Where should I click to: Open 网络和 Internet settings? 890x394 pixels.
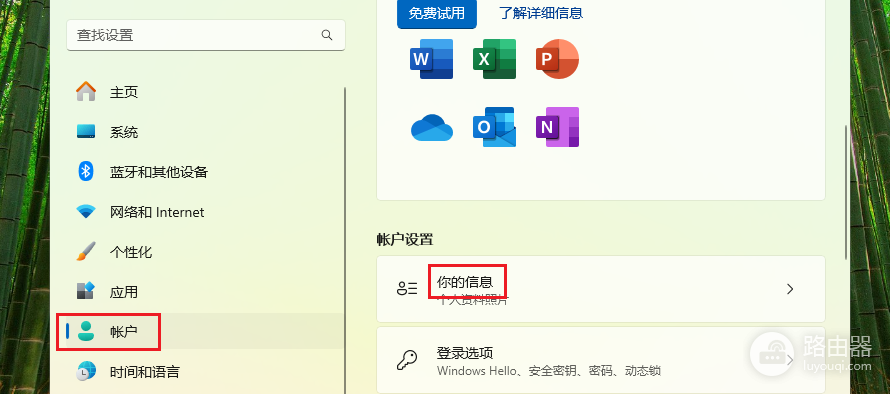coord(205,212)
